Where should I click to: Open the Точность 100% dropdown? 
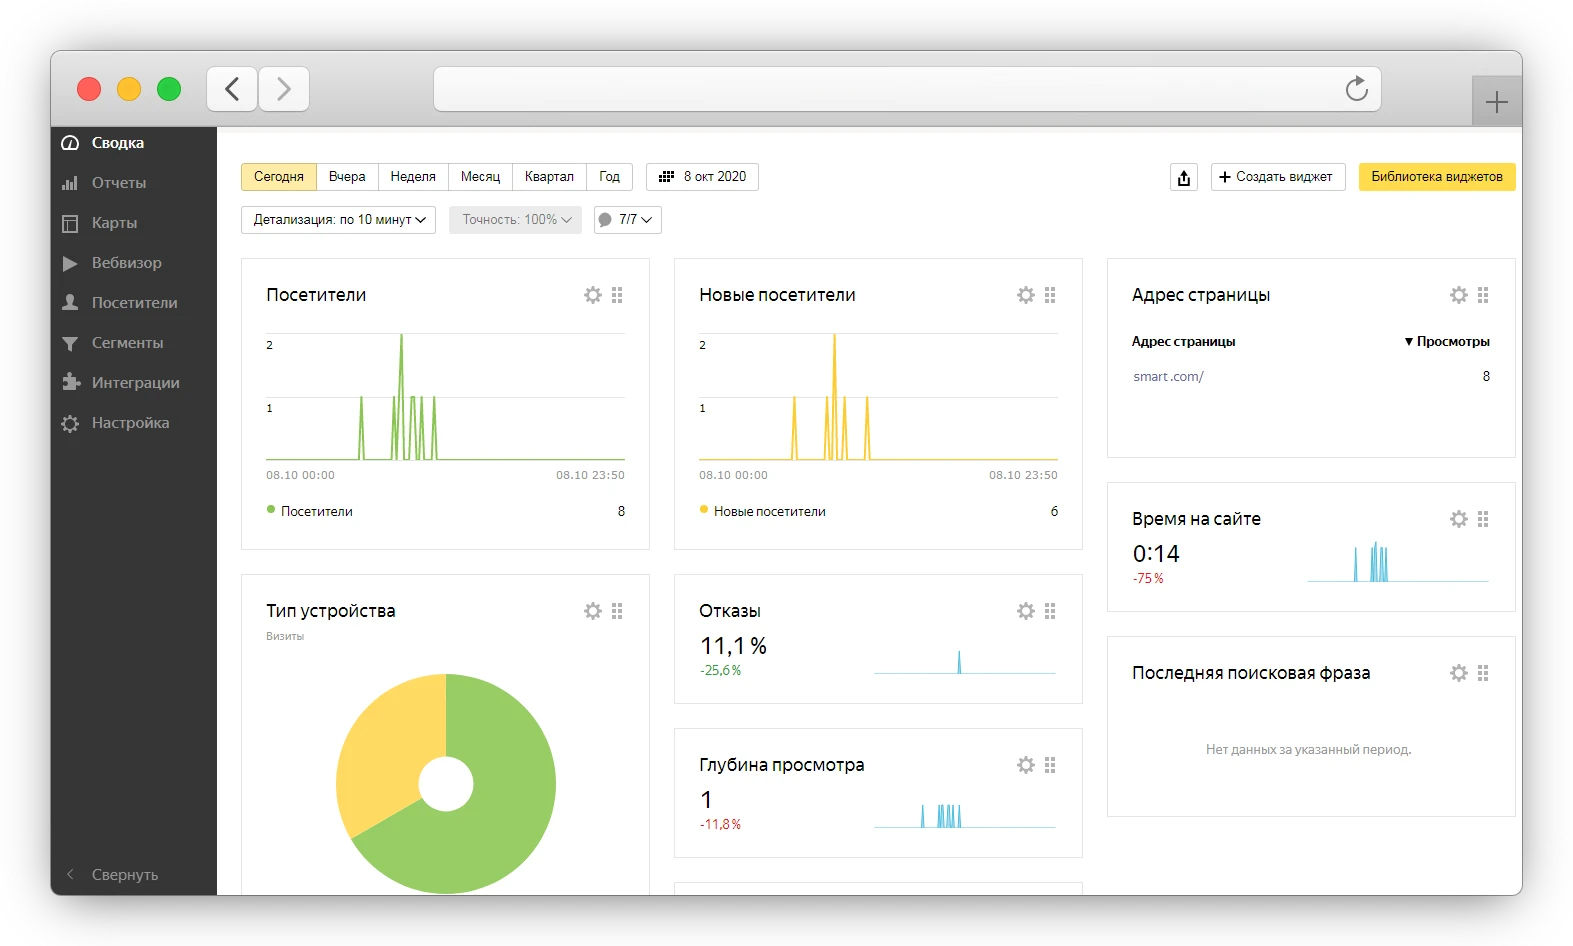(515, 220)
